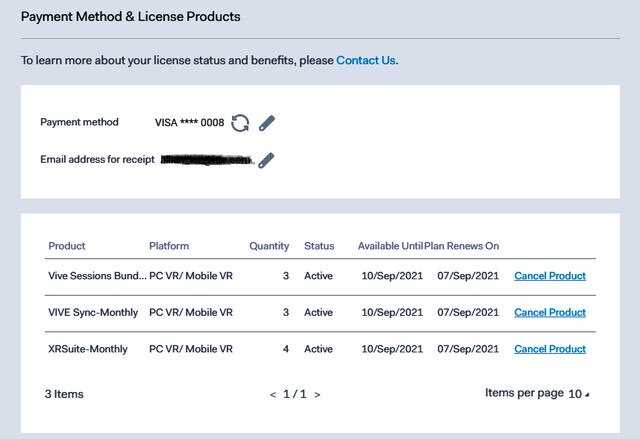
Task: Click the Available Until column header
Action: pos(390,246)
